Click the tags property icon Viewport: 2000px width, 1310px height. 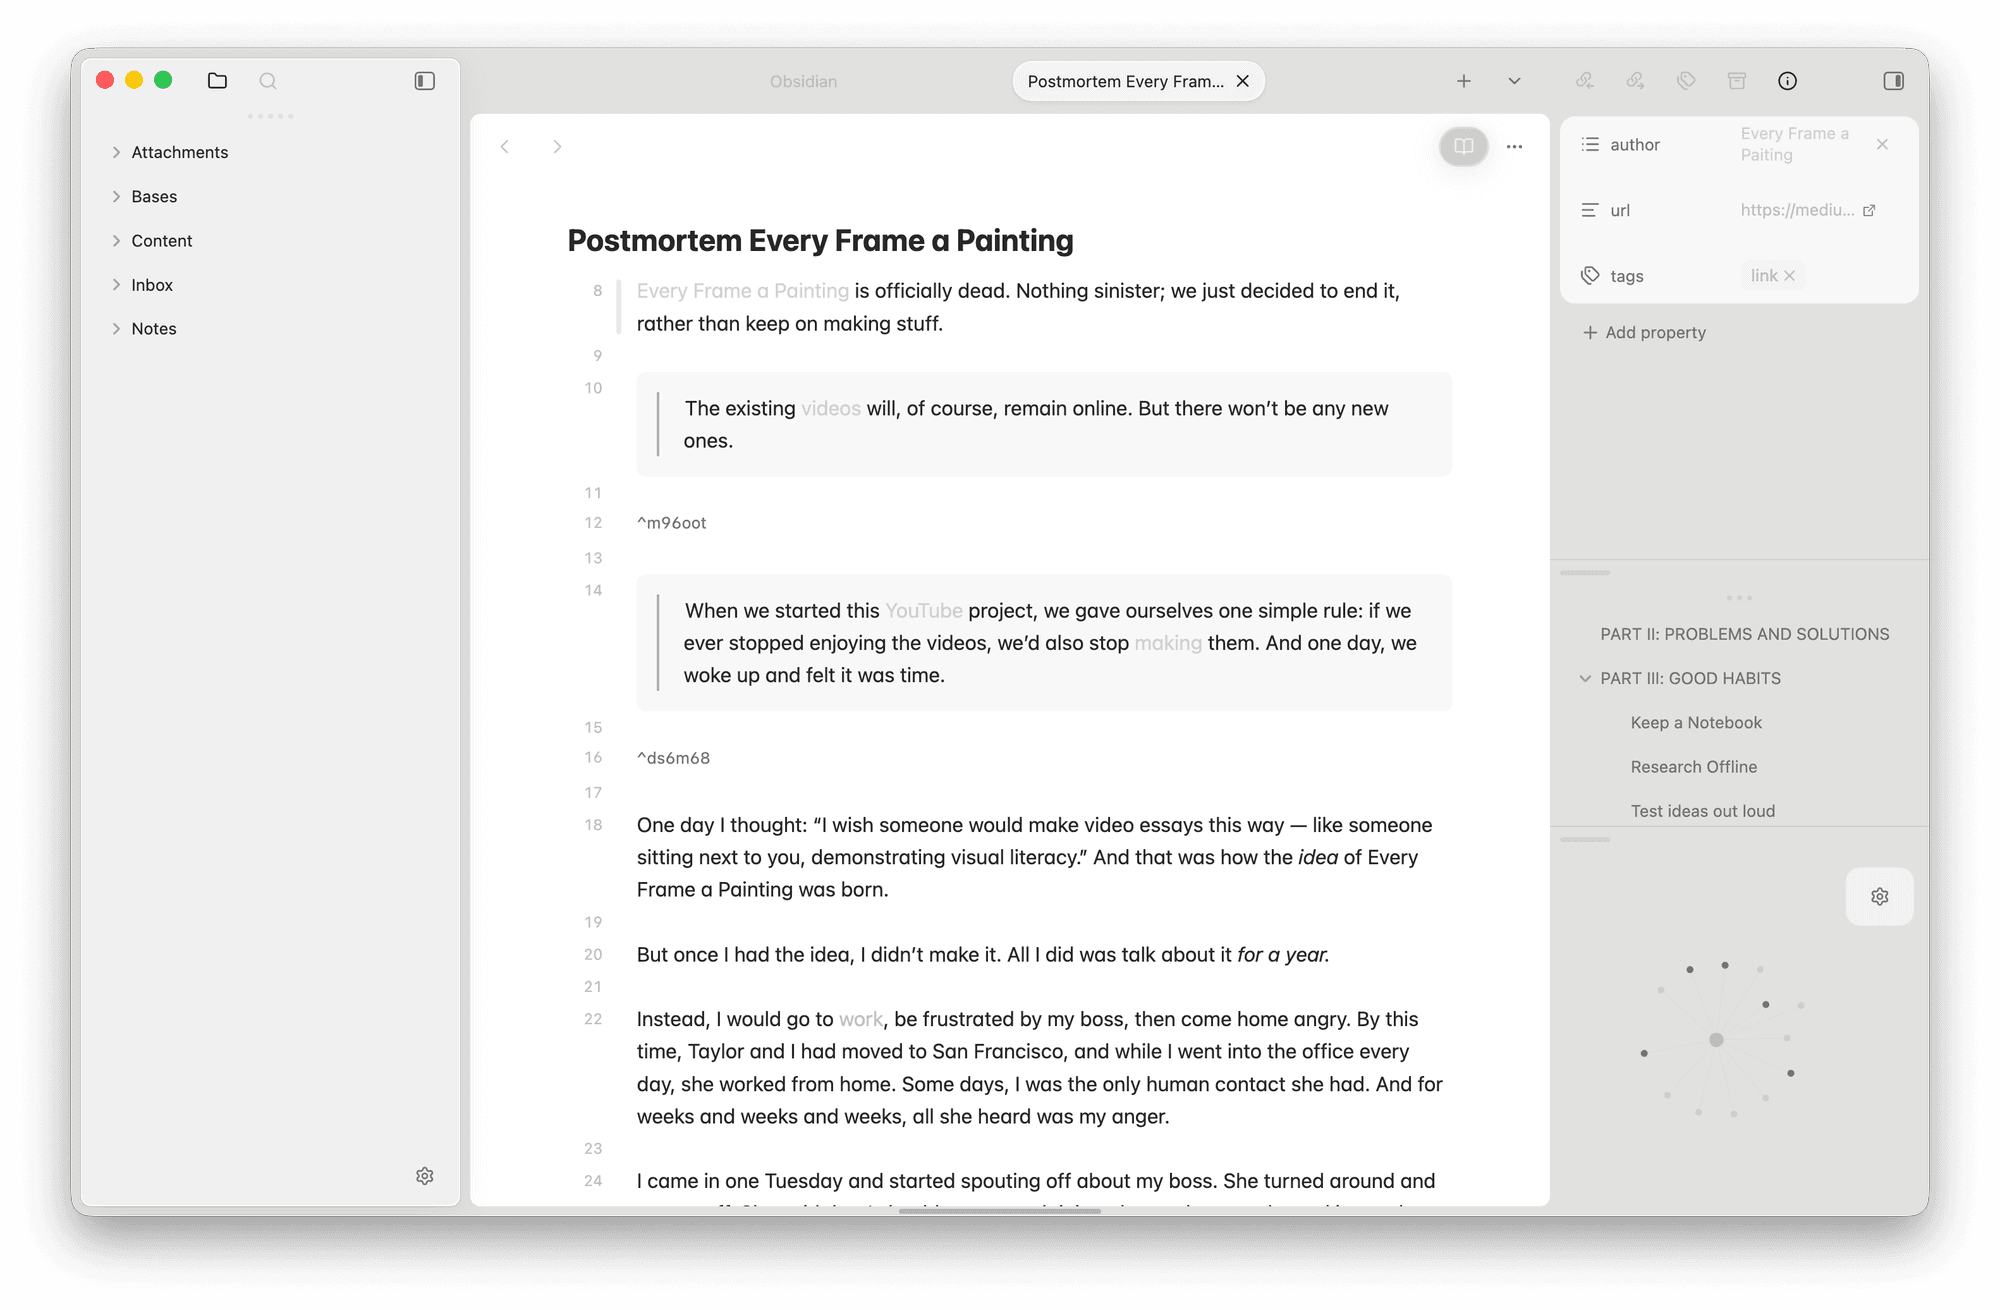click(1590, 275)
